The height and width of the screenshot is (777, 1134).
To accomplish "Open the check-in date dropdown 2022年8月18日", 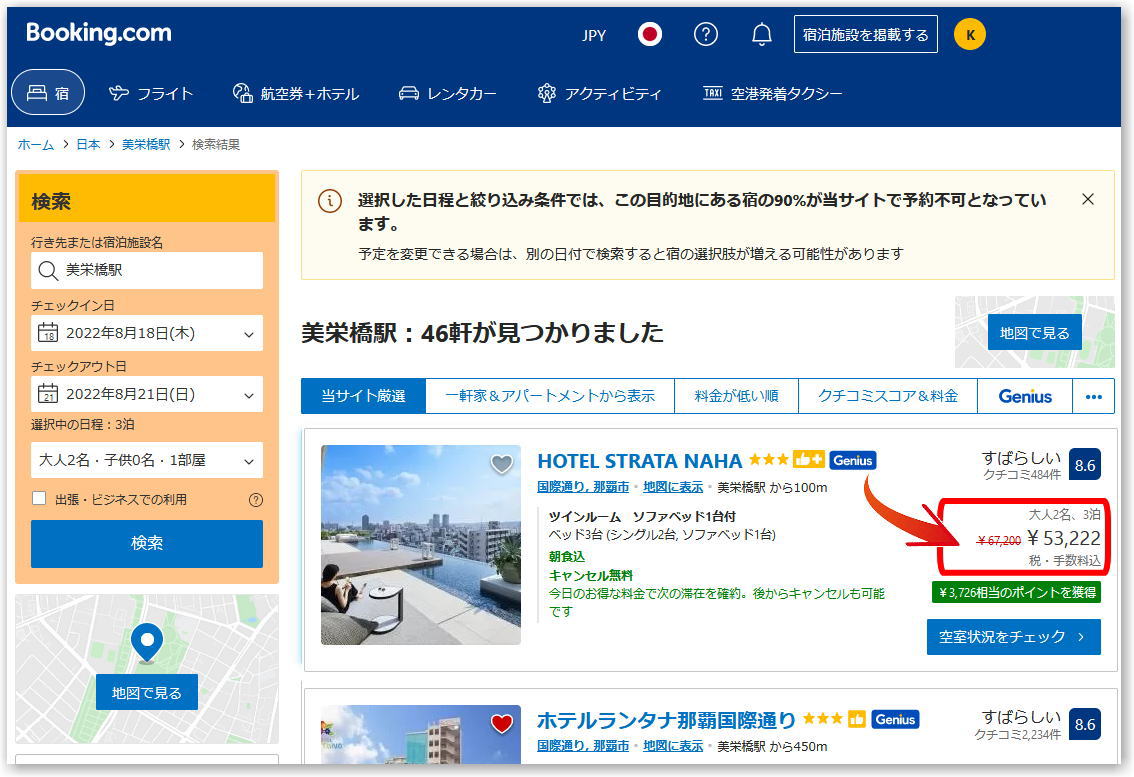I will [x=147, y=333].
